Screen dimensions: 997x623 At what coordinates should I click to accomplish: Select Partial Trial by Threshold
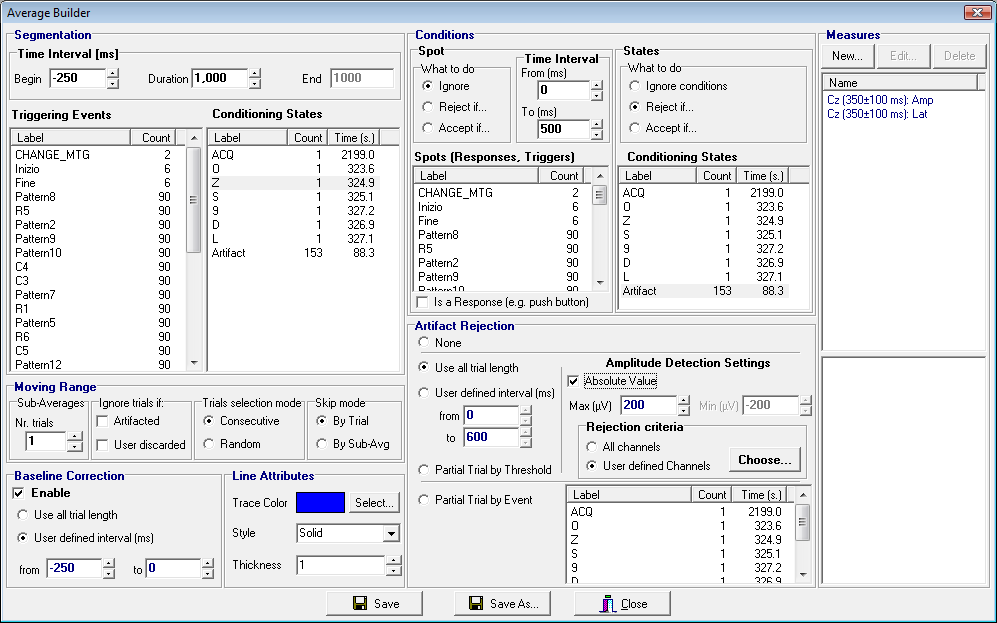(x=423, y=470)
